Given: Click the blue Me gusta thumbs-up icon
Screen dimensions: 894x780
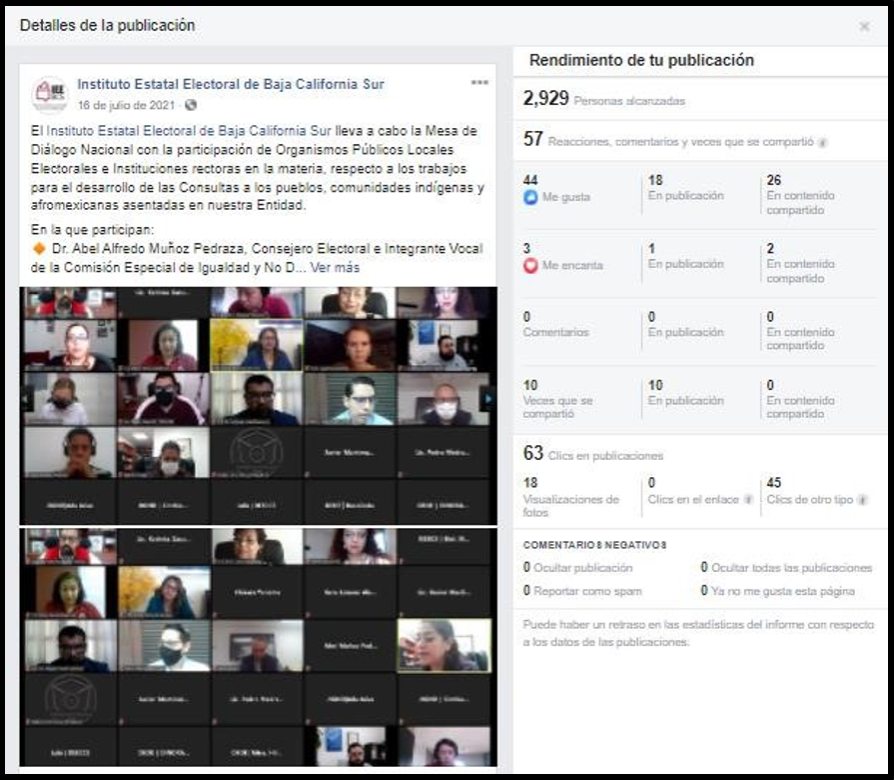Looking at the screenshot, I should pos(531,198).
